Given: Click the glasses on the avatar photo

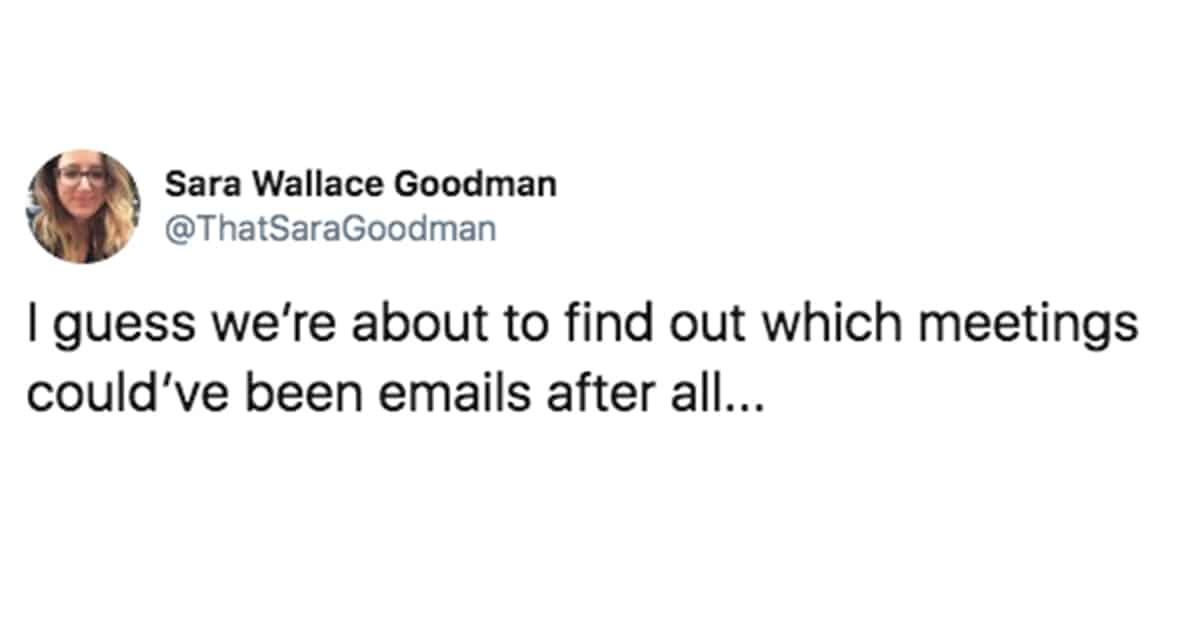Looking at the screenshot, I should tap(82, 175).
